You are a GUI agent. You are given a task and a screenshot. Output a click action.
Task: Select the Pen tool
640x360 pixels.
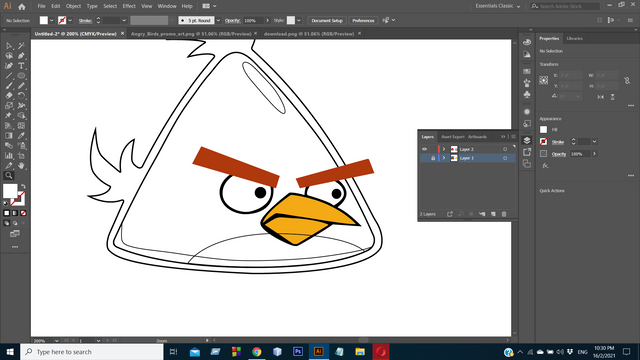tap(21, 56)
